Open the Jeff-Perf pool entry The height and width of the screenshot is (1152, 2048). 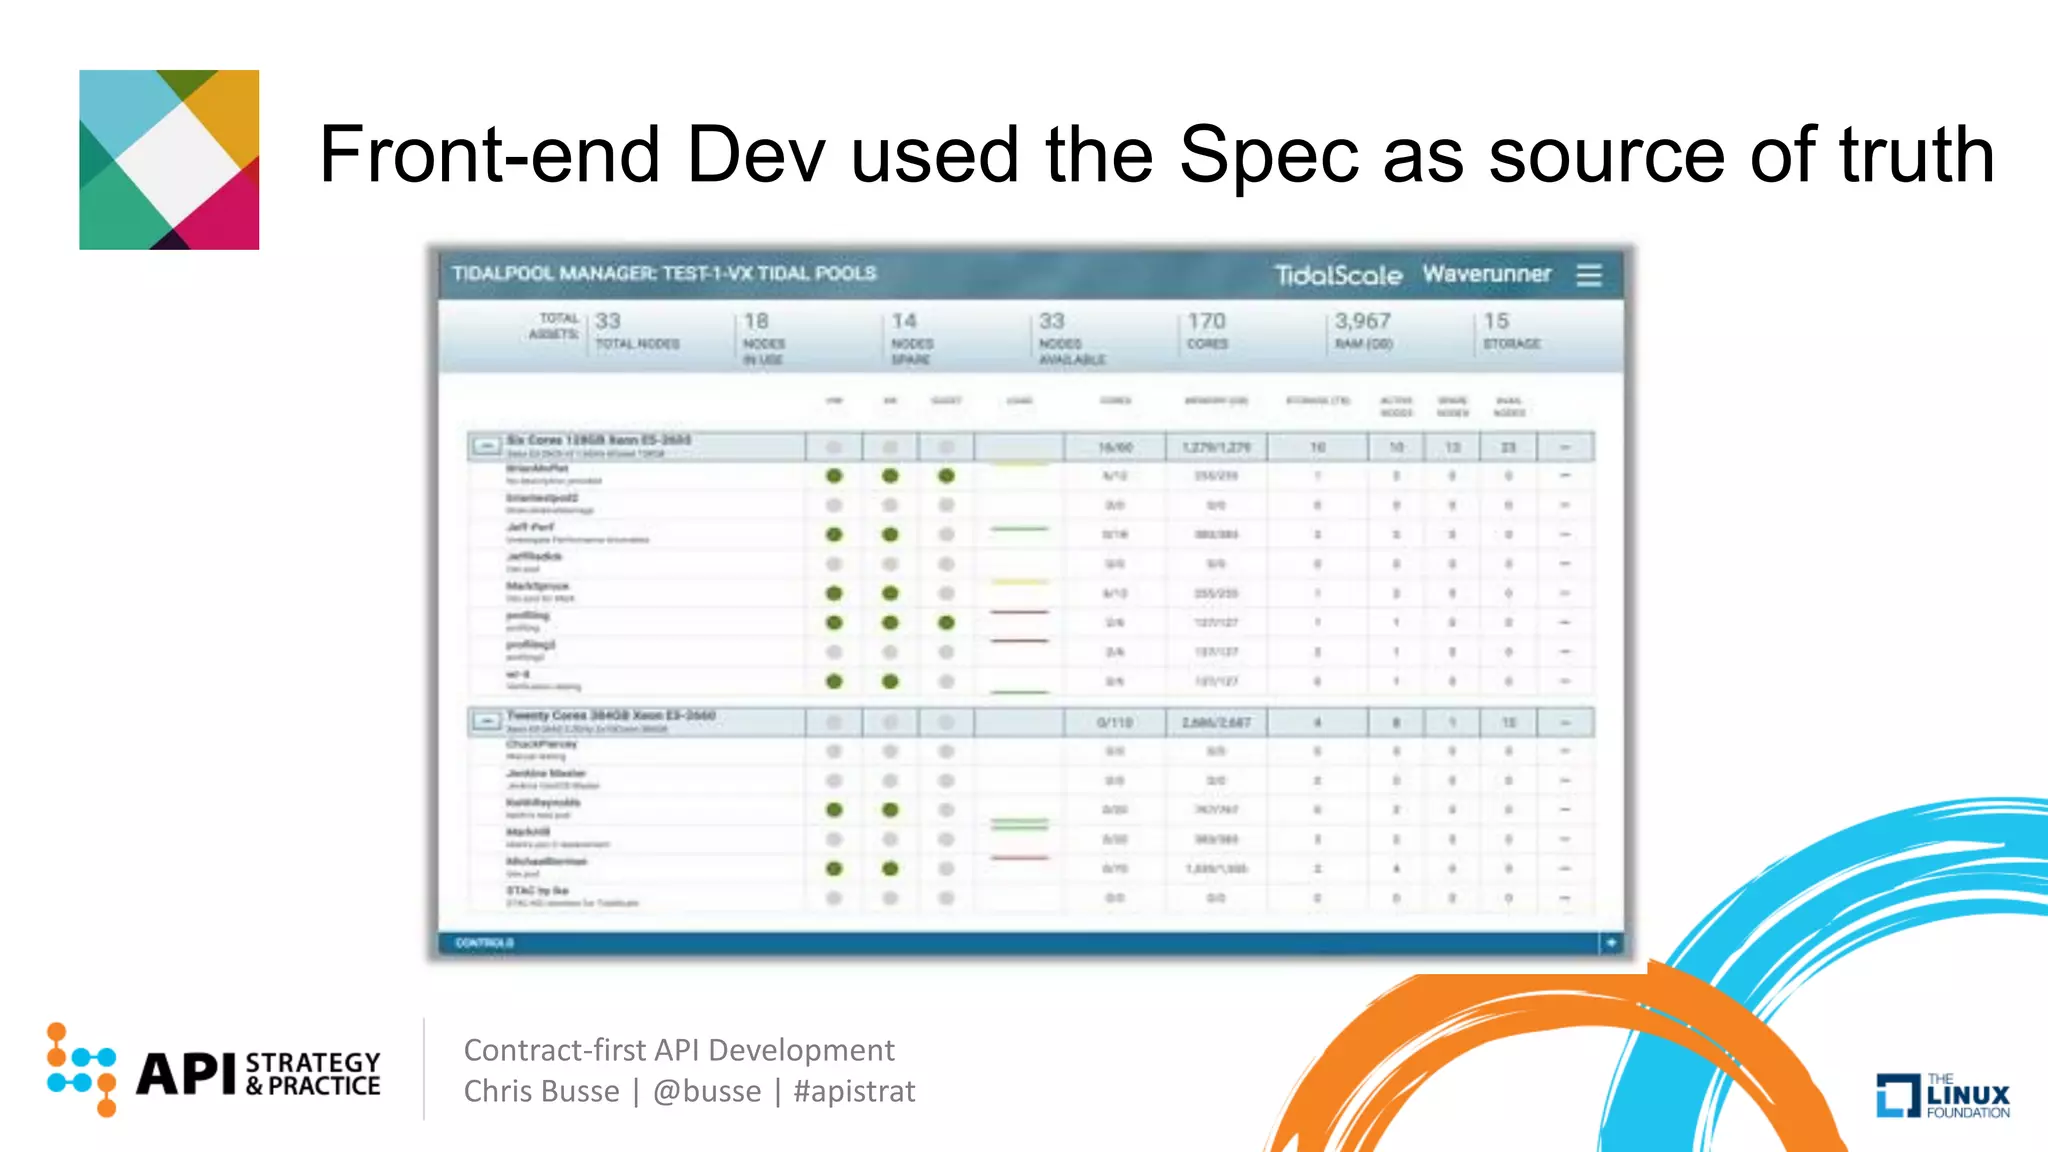tap(577, 533)
